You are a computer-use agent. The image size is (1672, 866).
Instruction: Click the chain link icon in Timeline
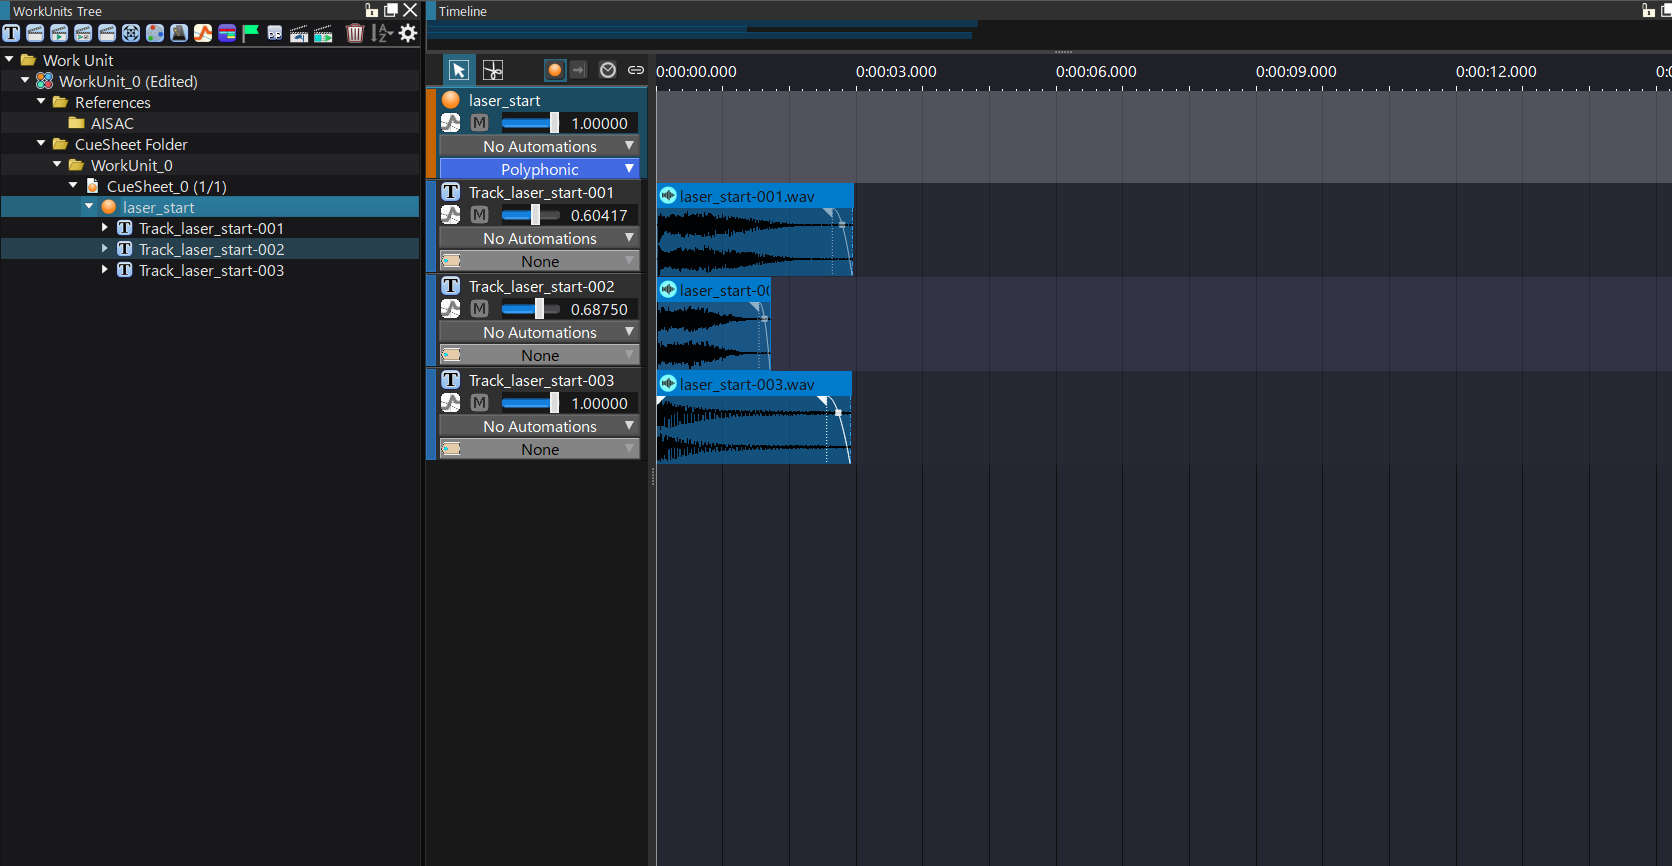635,70
